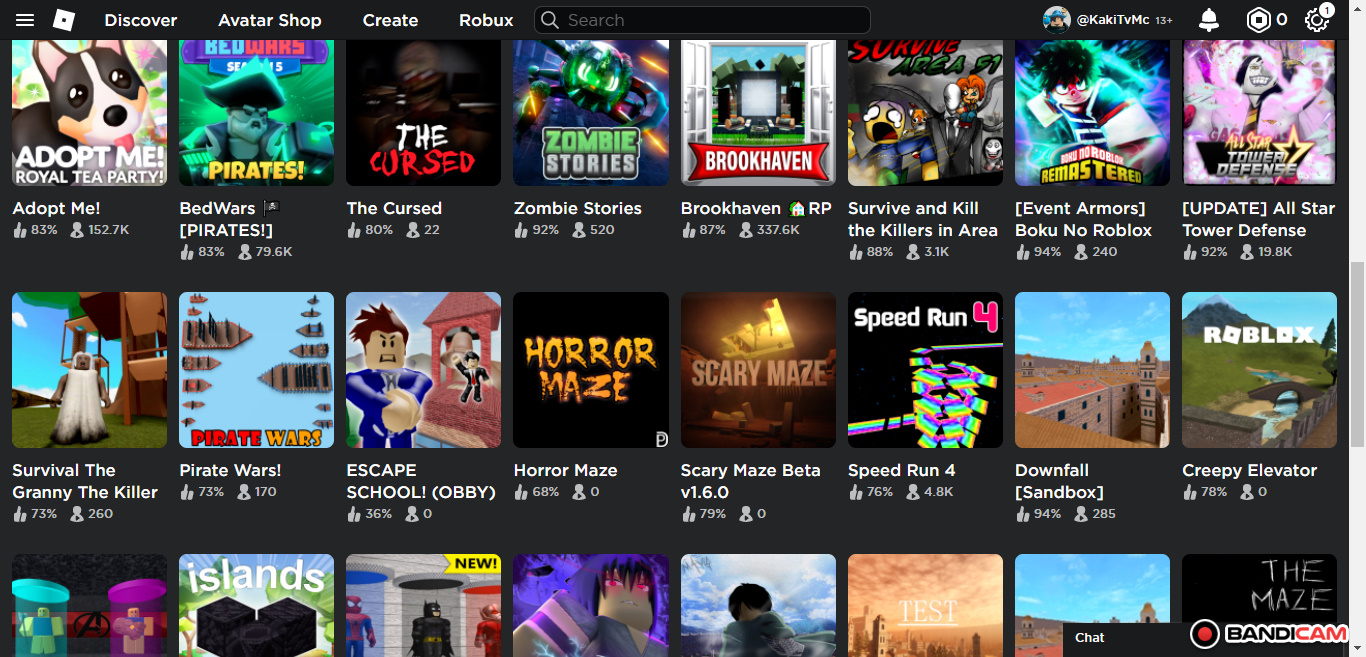The width and height of the screenshot is (1366, 657).
Task: Go to Avatar Shop
Action: pyautogui.click(x=270, y=20)
